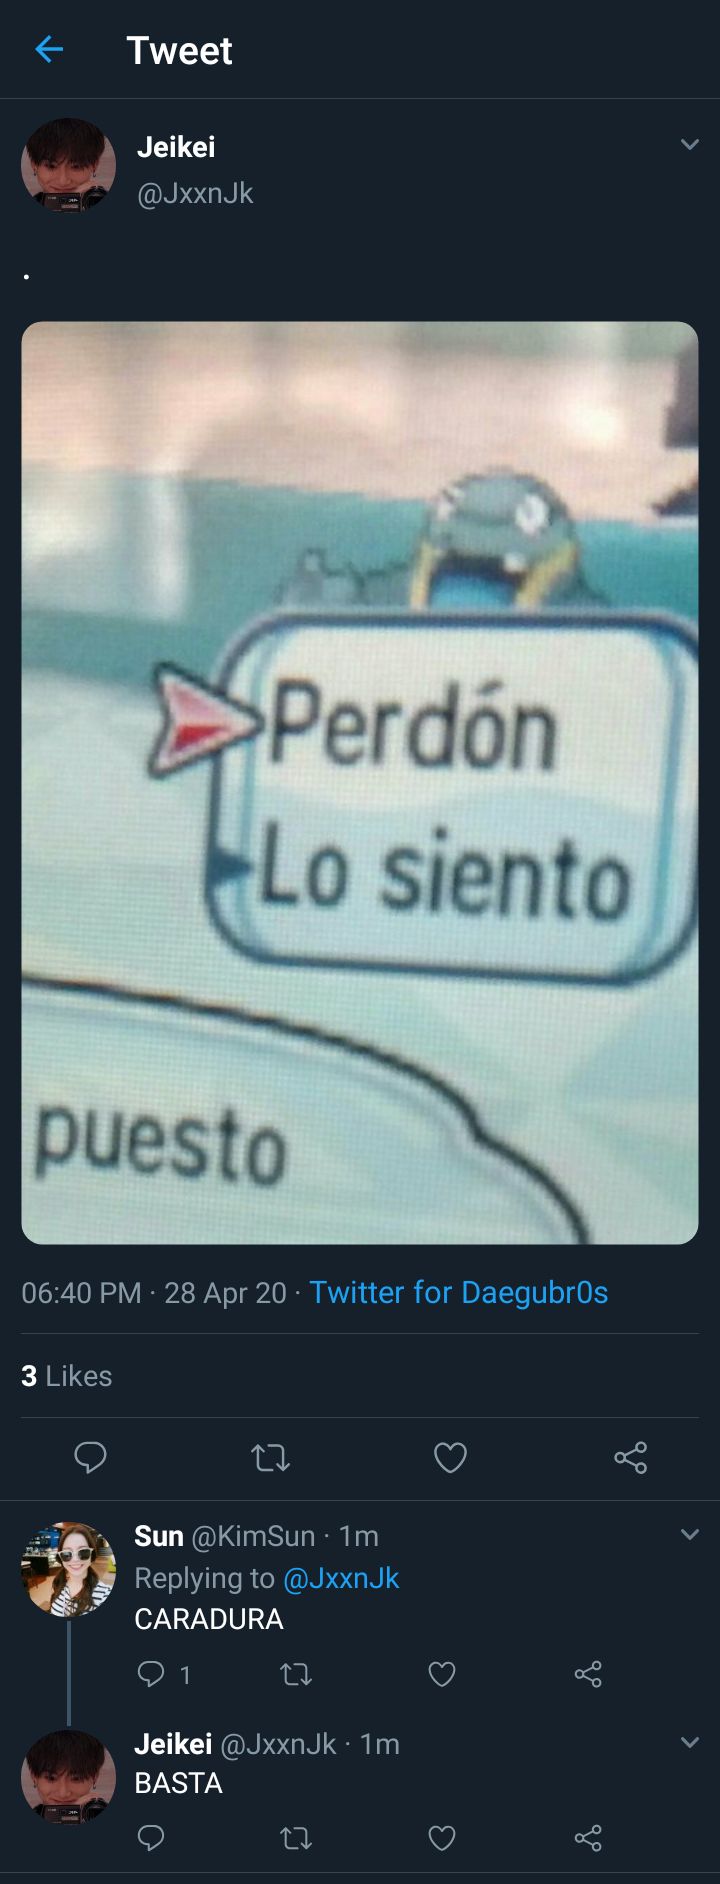Retweet Sun's CARADURA reply
Image resolution: width=720 pixels, height=1884 pixels.
(296, 1674)
